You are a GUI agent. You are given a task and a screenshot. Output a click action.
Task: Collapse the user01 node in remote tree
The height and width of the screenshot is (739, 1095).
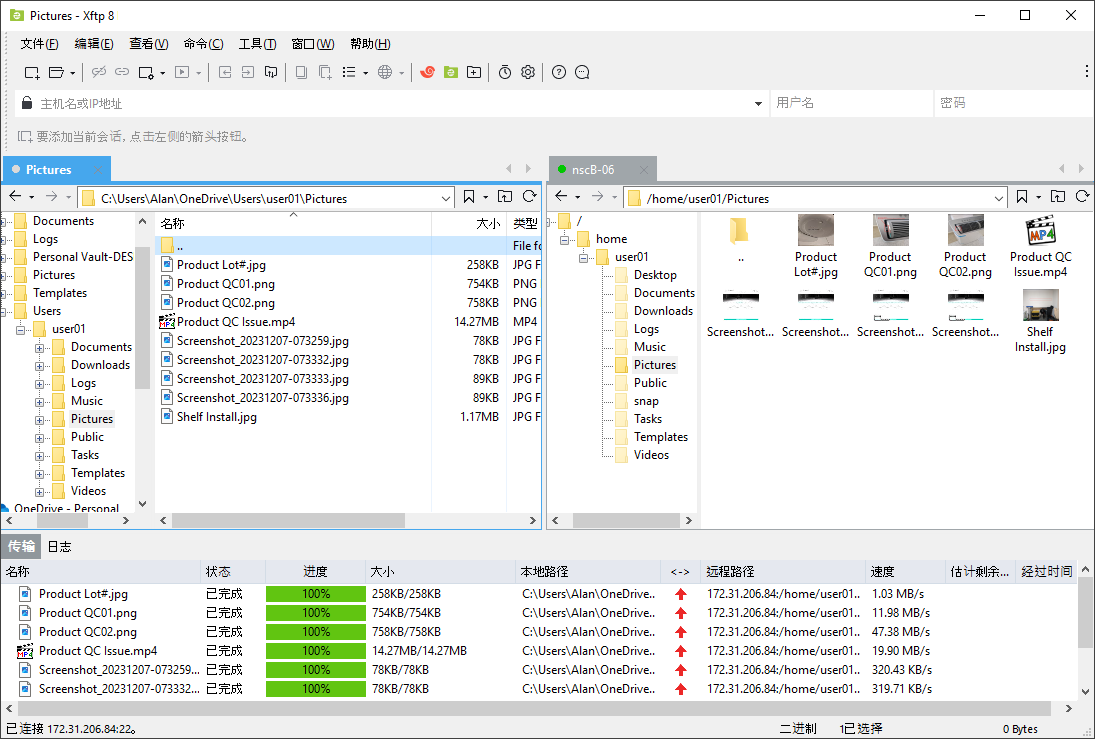(x=585, y=257)
